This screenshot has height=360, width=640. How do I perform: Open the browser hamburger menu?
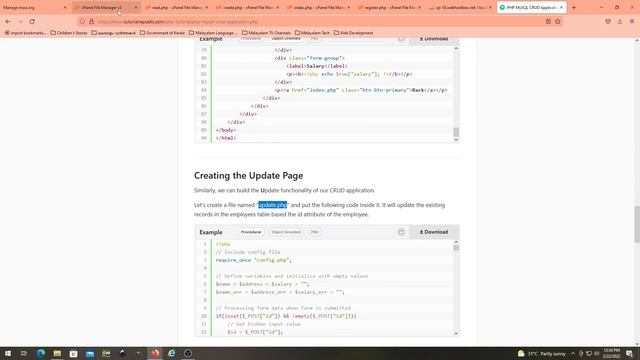coord(631,21)
